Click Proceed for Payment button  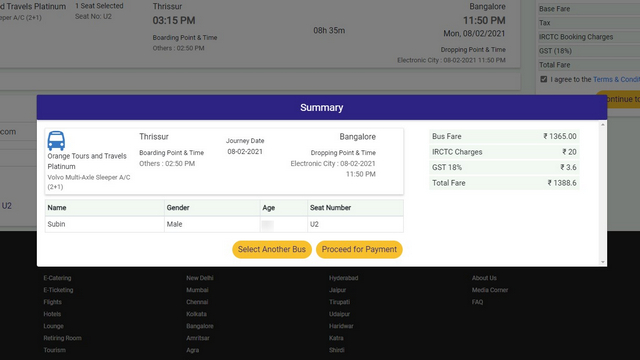(x=359, y=249)
